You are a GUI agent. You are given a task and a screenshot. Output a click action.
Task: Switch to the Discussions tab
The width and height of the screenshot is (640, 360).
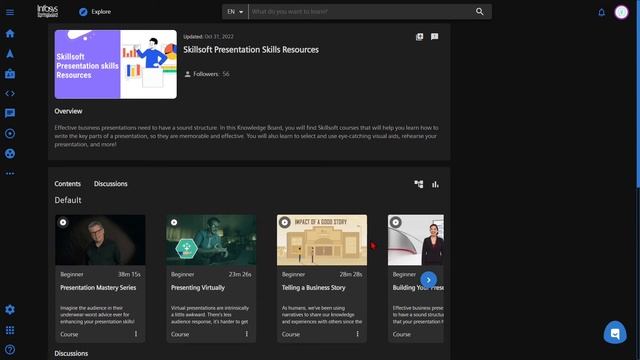click(111, 184)
